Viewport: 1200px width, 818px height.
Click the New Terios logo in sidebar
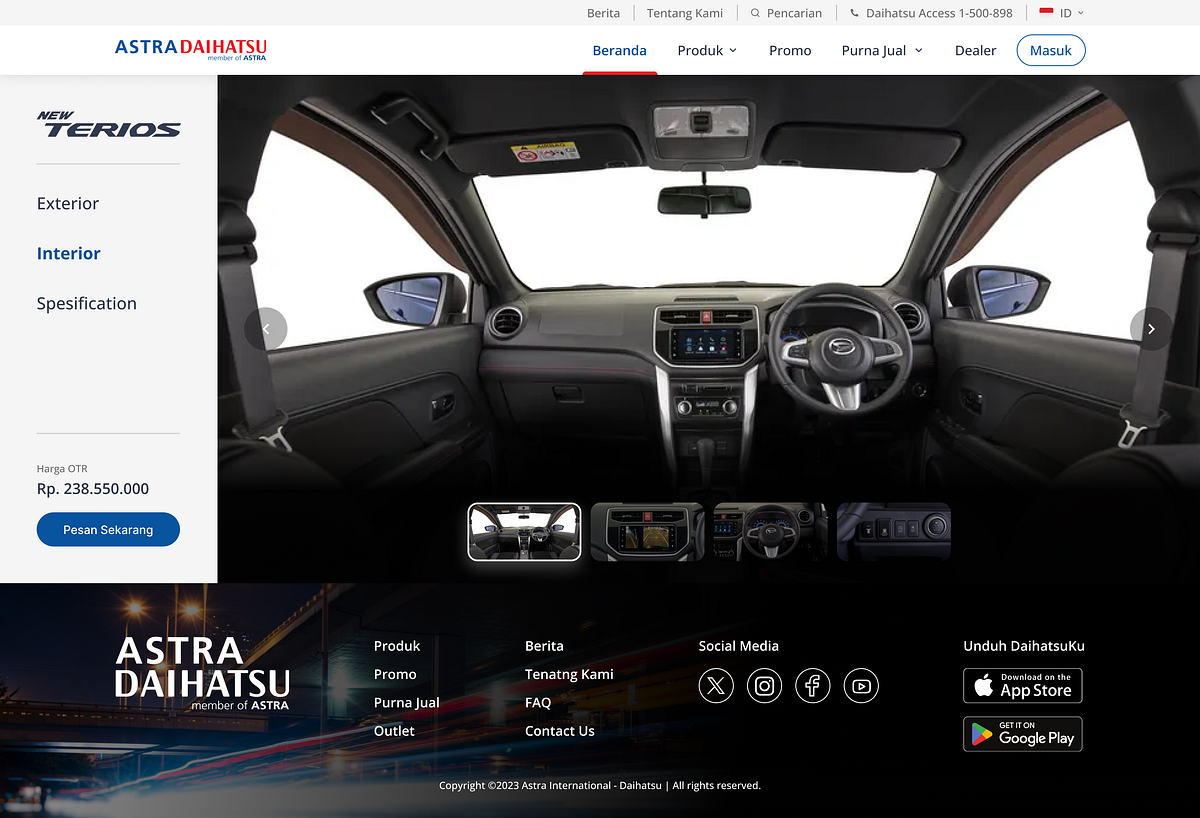pos(109,124)
